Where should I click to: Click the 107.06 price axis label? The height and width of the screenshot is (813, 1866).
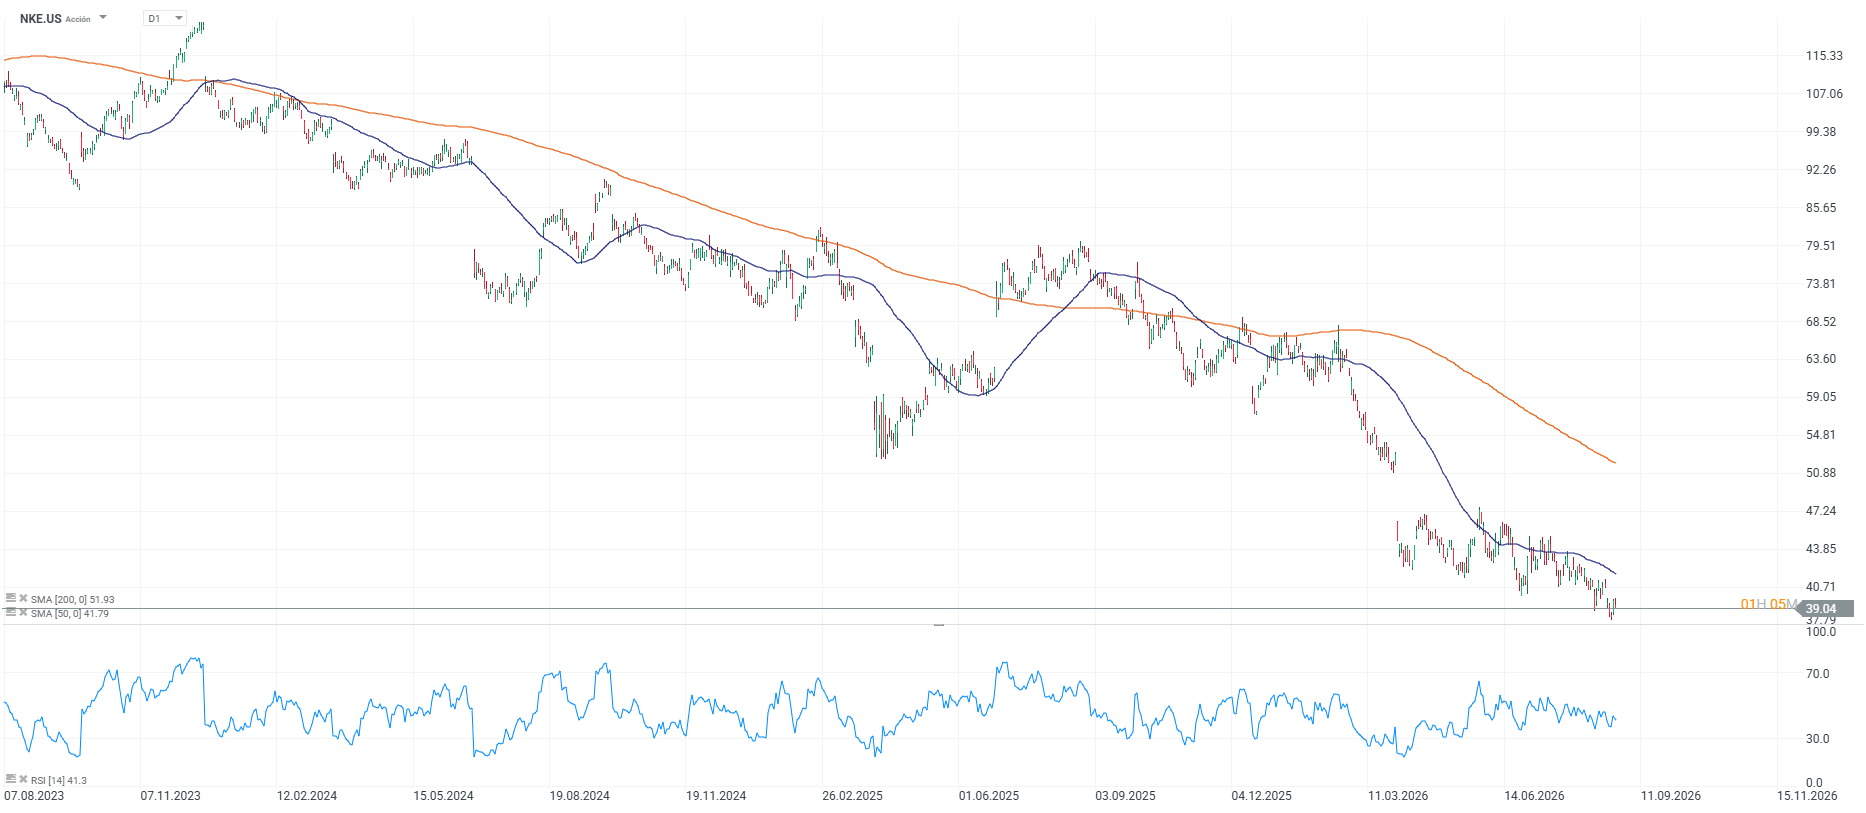1824,94
